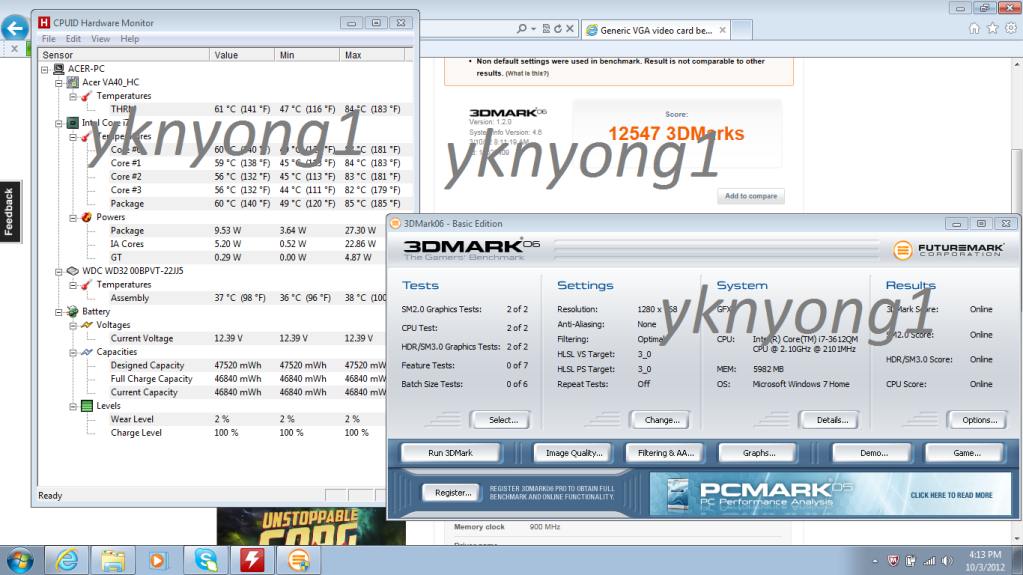
Task: Launch the Demo button
Action: (873, 453)
